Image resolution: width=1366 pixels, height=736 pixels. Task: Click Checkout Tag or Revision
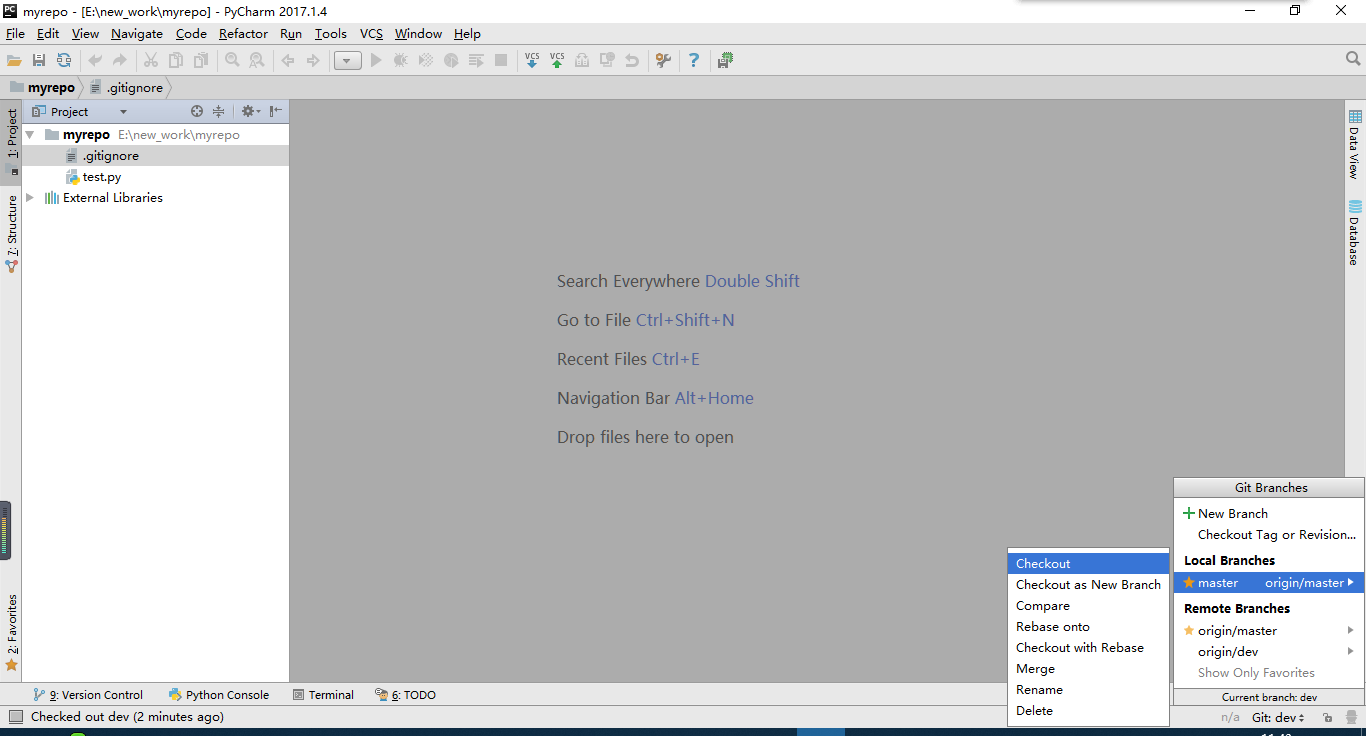pos(1270,535)
